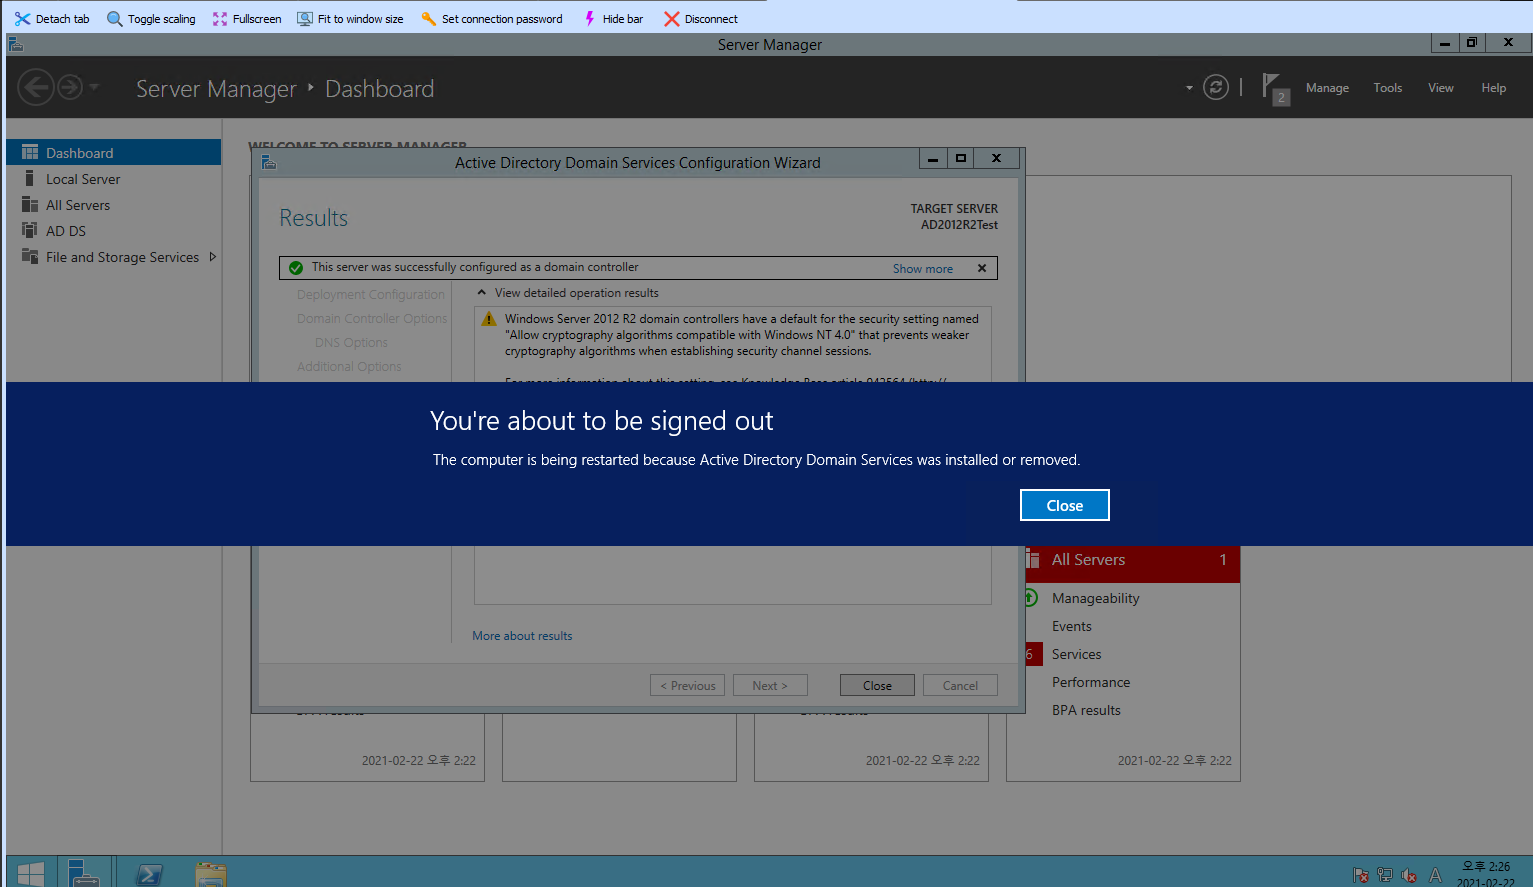Click the taskbar clock
The image size is (1533, 887).
[1486, 874]
